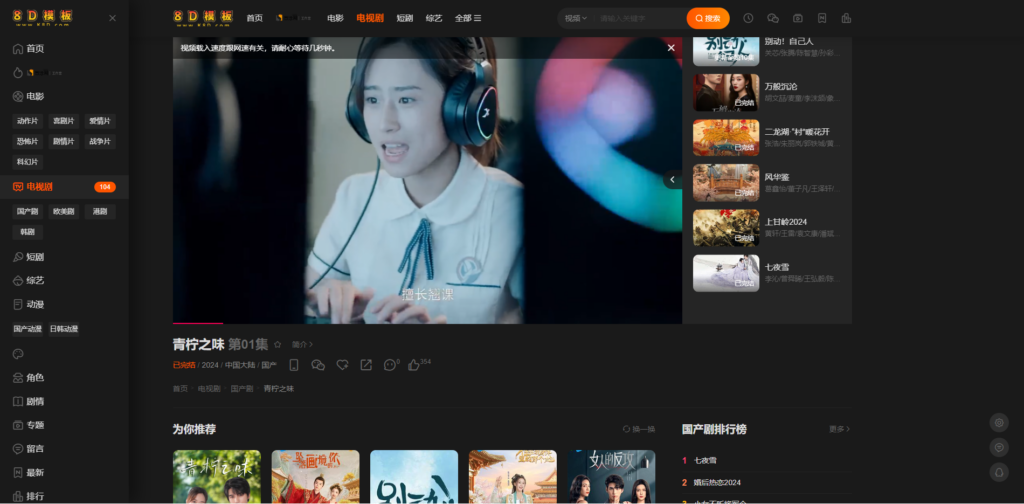The width and height of the screenshot is (1024, 504).
Task: Select the 日韩动漫 sidebar tag
Action: click(64, 329)
